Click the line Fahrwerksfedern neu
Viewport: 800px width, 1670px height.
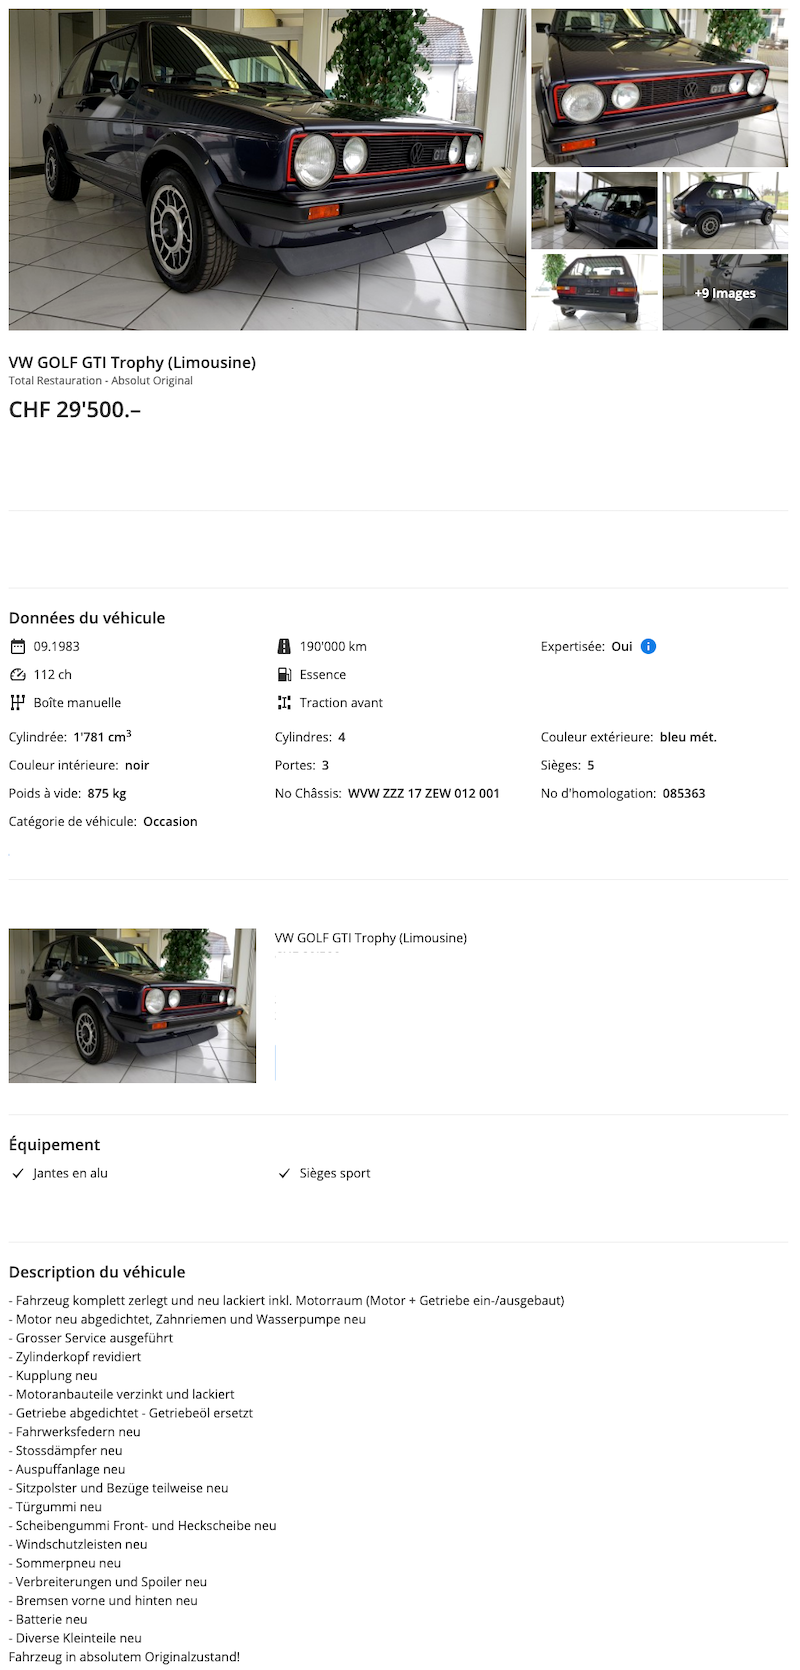click(x=75, y=1432)
